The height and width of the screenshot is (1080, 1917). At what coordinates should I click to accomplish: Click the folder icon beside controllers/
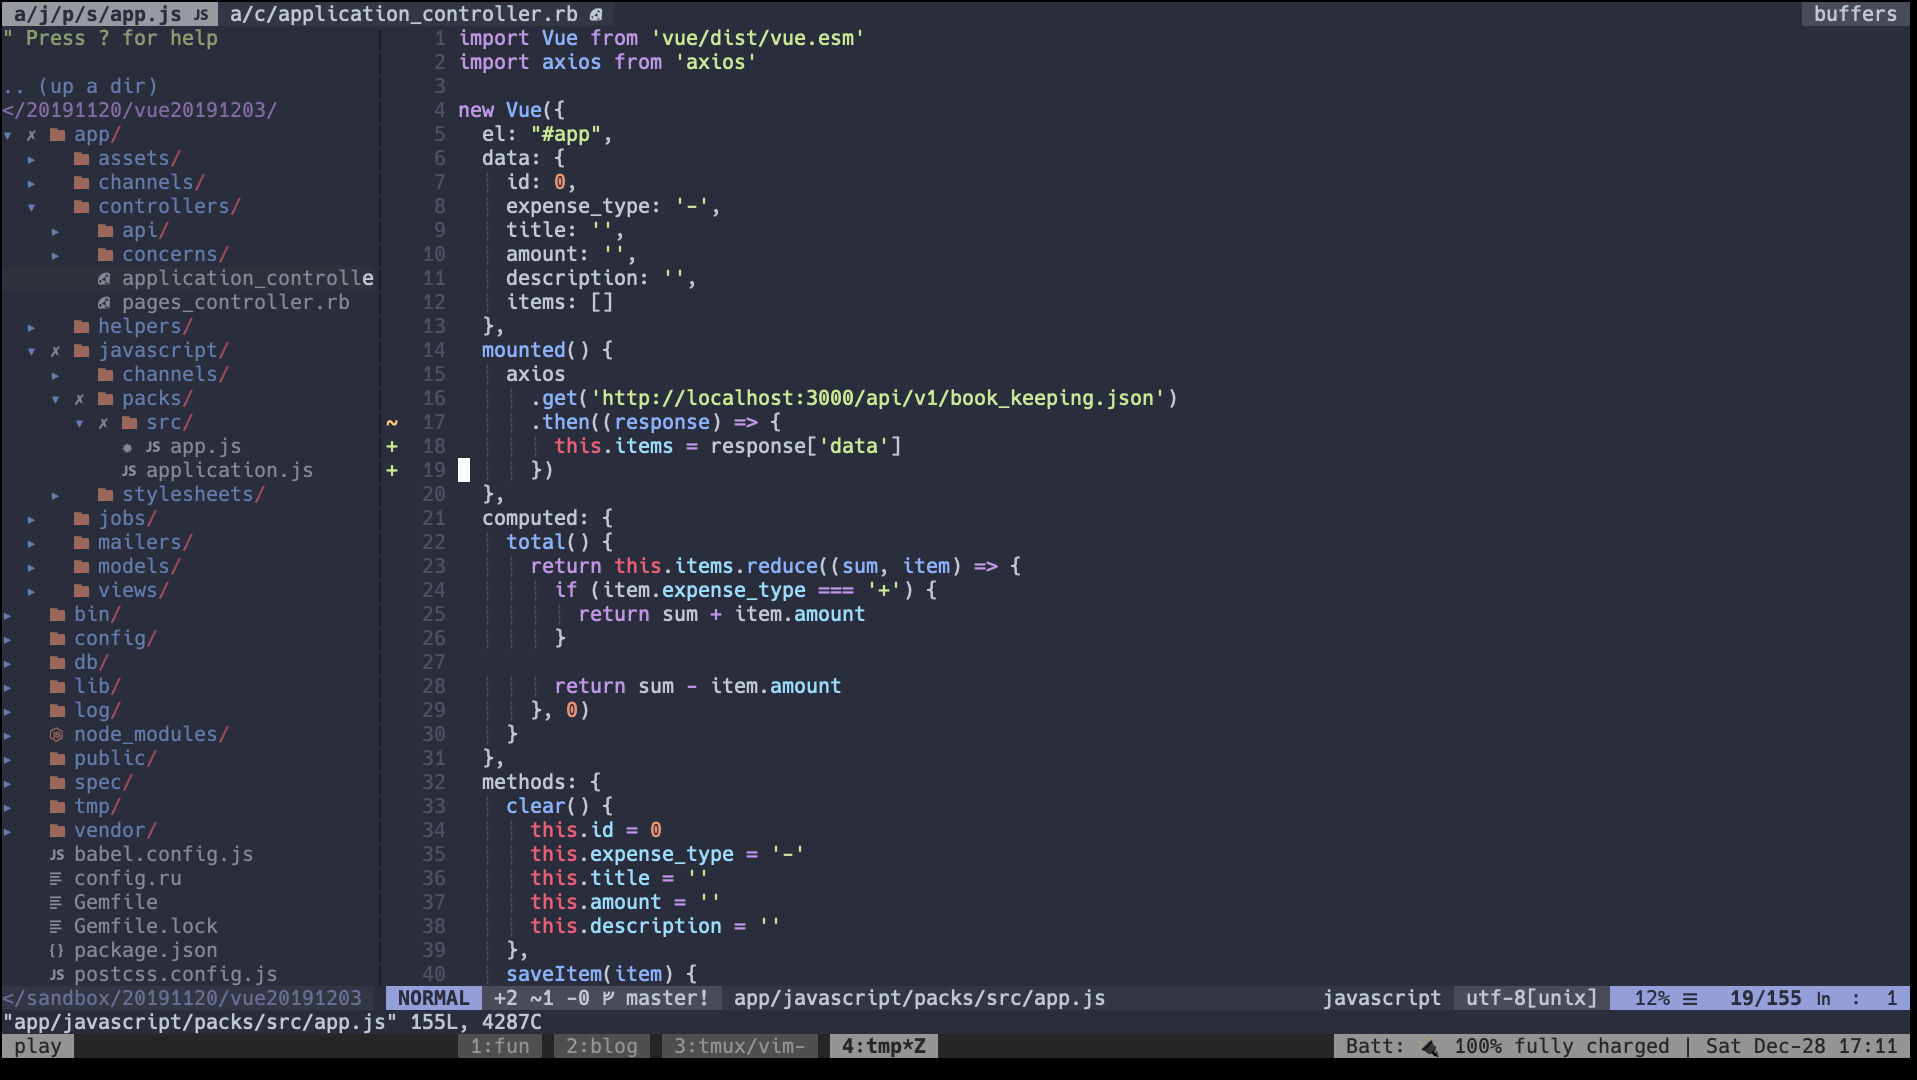pyautogui.click(x=80, y=206)
